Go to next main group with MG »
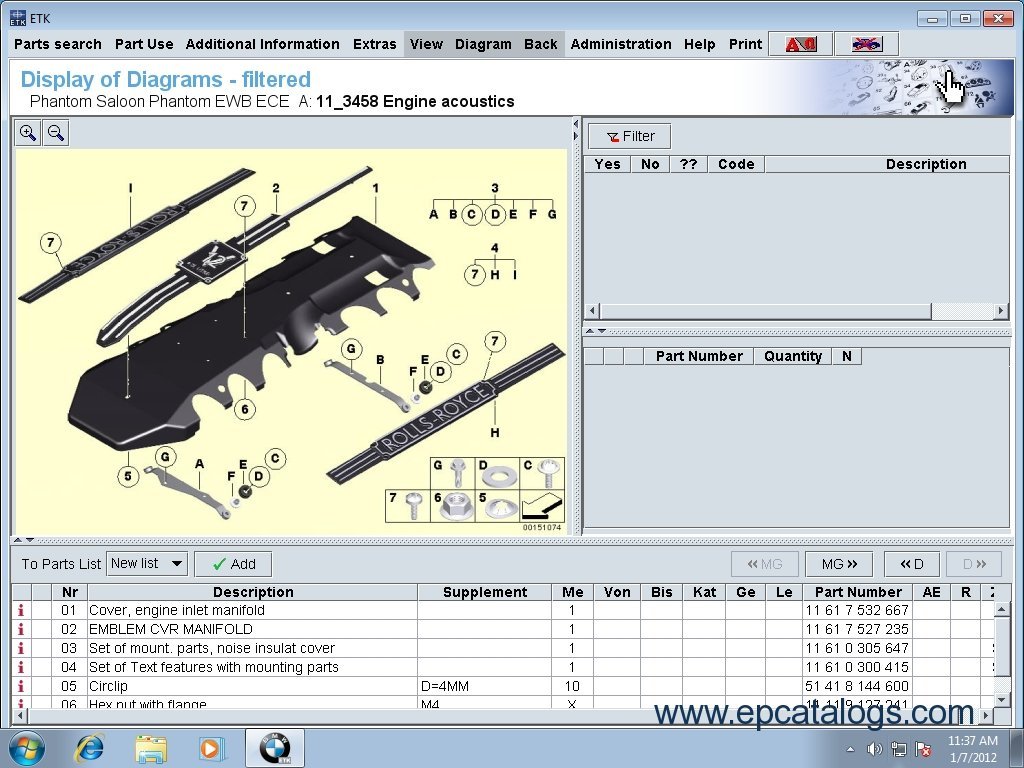Image resolution: width=1024 pixels, height=768 pixels. click(x=839, y=564)
